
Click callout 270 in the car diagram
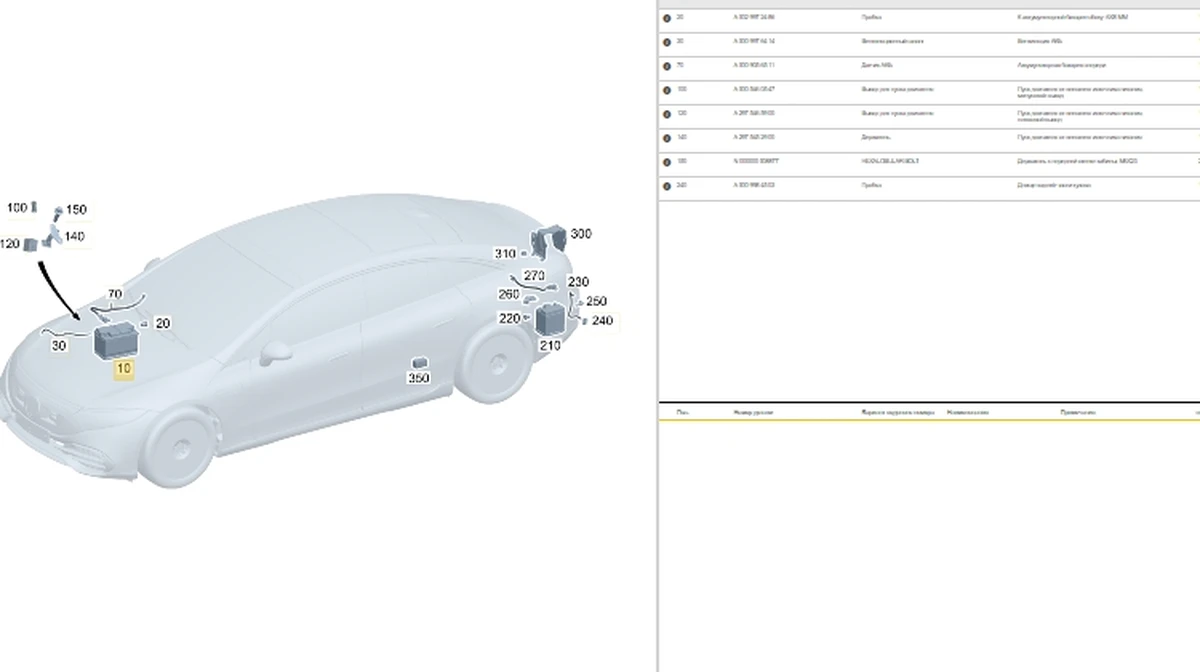[534, 275]
